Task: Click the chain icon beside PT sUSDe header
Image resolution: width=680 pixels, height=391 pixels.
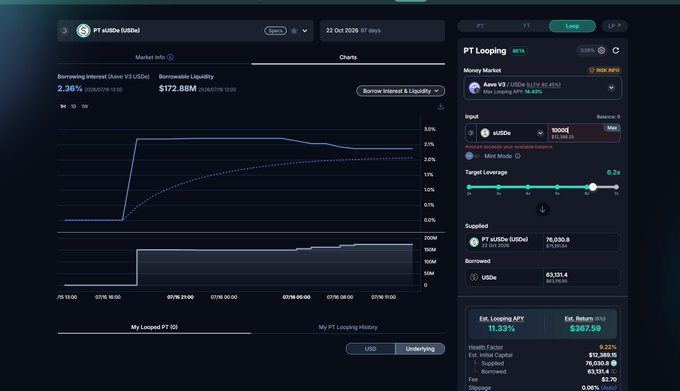Action: (64, 31)
